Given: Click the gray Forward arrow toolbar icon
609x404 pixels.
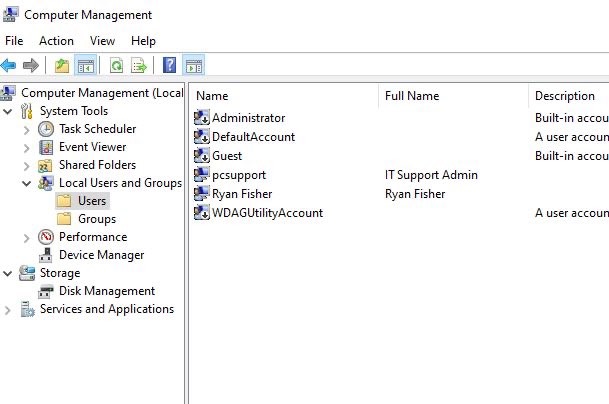Looking at the screenshot, I should [x=31, y=65].
